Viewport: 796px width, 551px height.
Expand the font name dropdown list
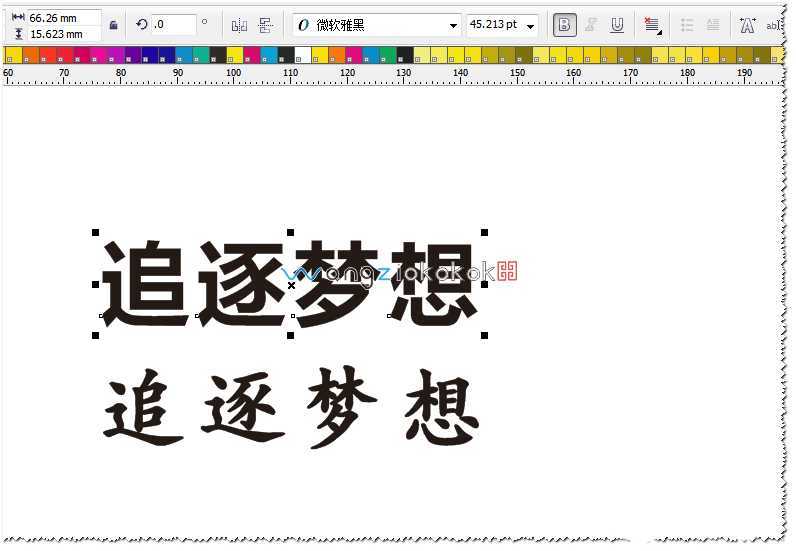click(454, 26)
